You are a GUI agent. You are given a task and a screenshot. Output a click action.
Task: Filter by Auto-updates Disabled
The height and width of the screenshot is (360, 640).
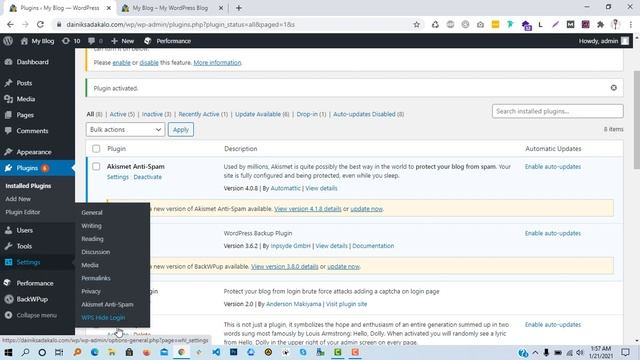(x=368, y=114)
